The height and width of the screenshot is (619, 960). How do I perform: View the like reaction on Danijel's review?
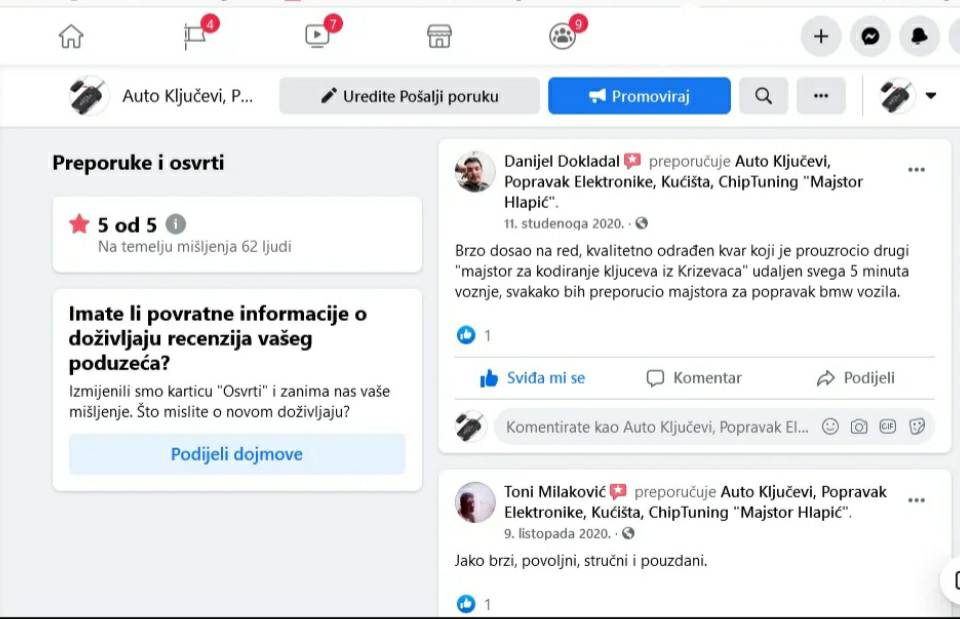coord(466,335)
